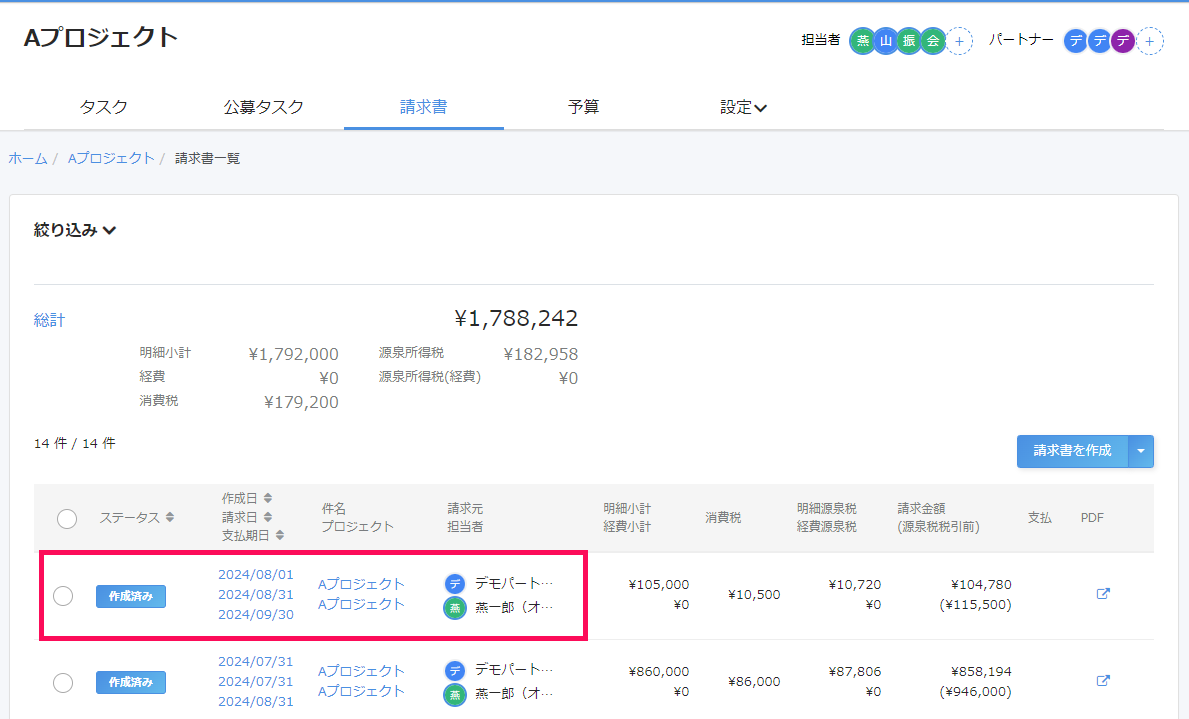Screen dimensions: 1189x719
Task: Click 作成済み badge in the ¥860,000 row
Action: pos(130,683)
